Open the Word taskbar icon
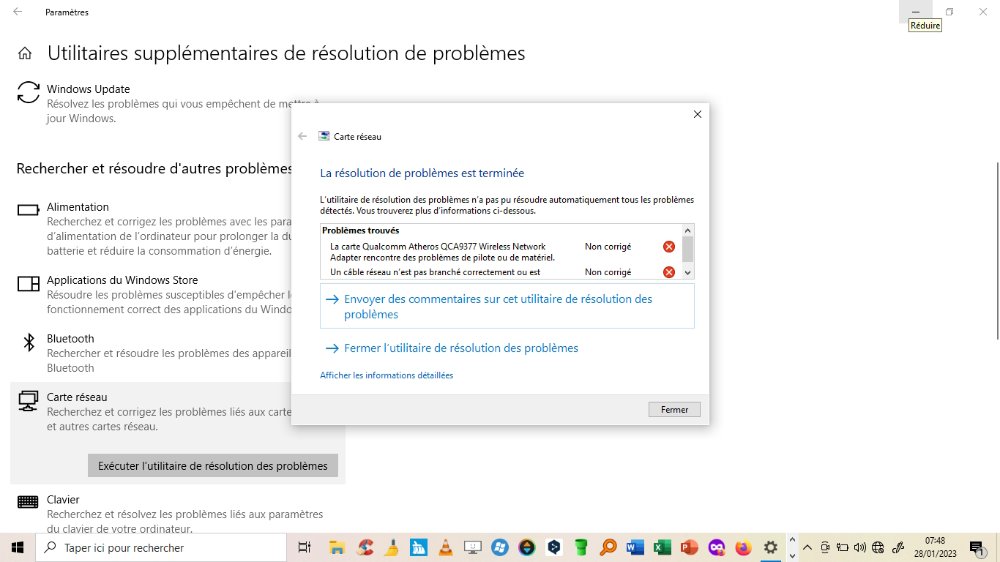The image size is (1000, 562). click(635, 547)
